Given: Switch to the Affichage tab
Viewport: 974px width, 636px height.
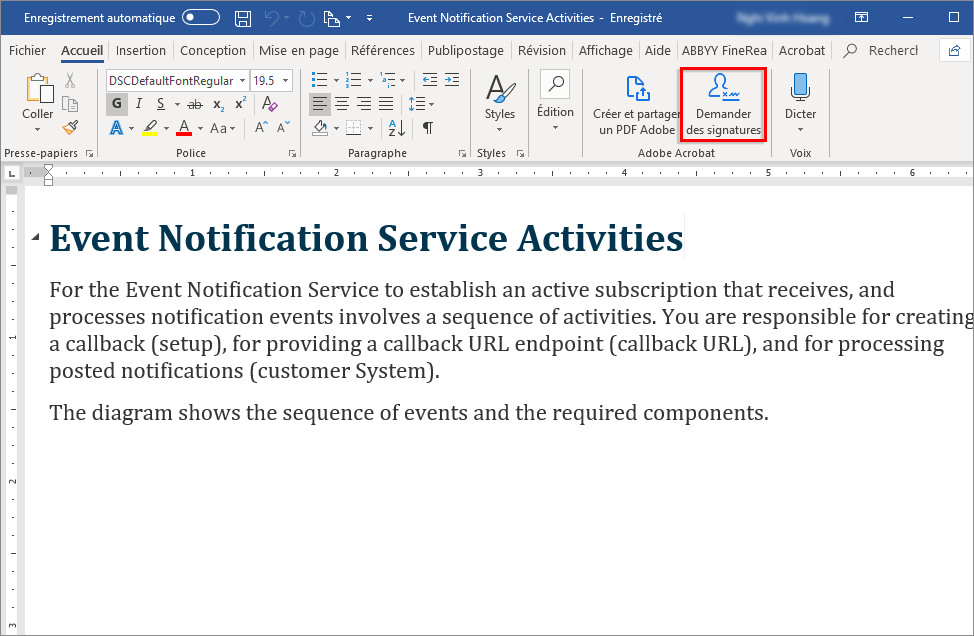Looking at the screenshot, I should (x=606, y=50).
